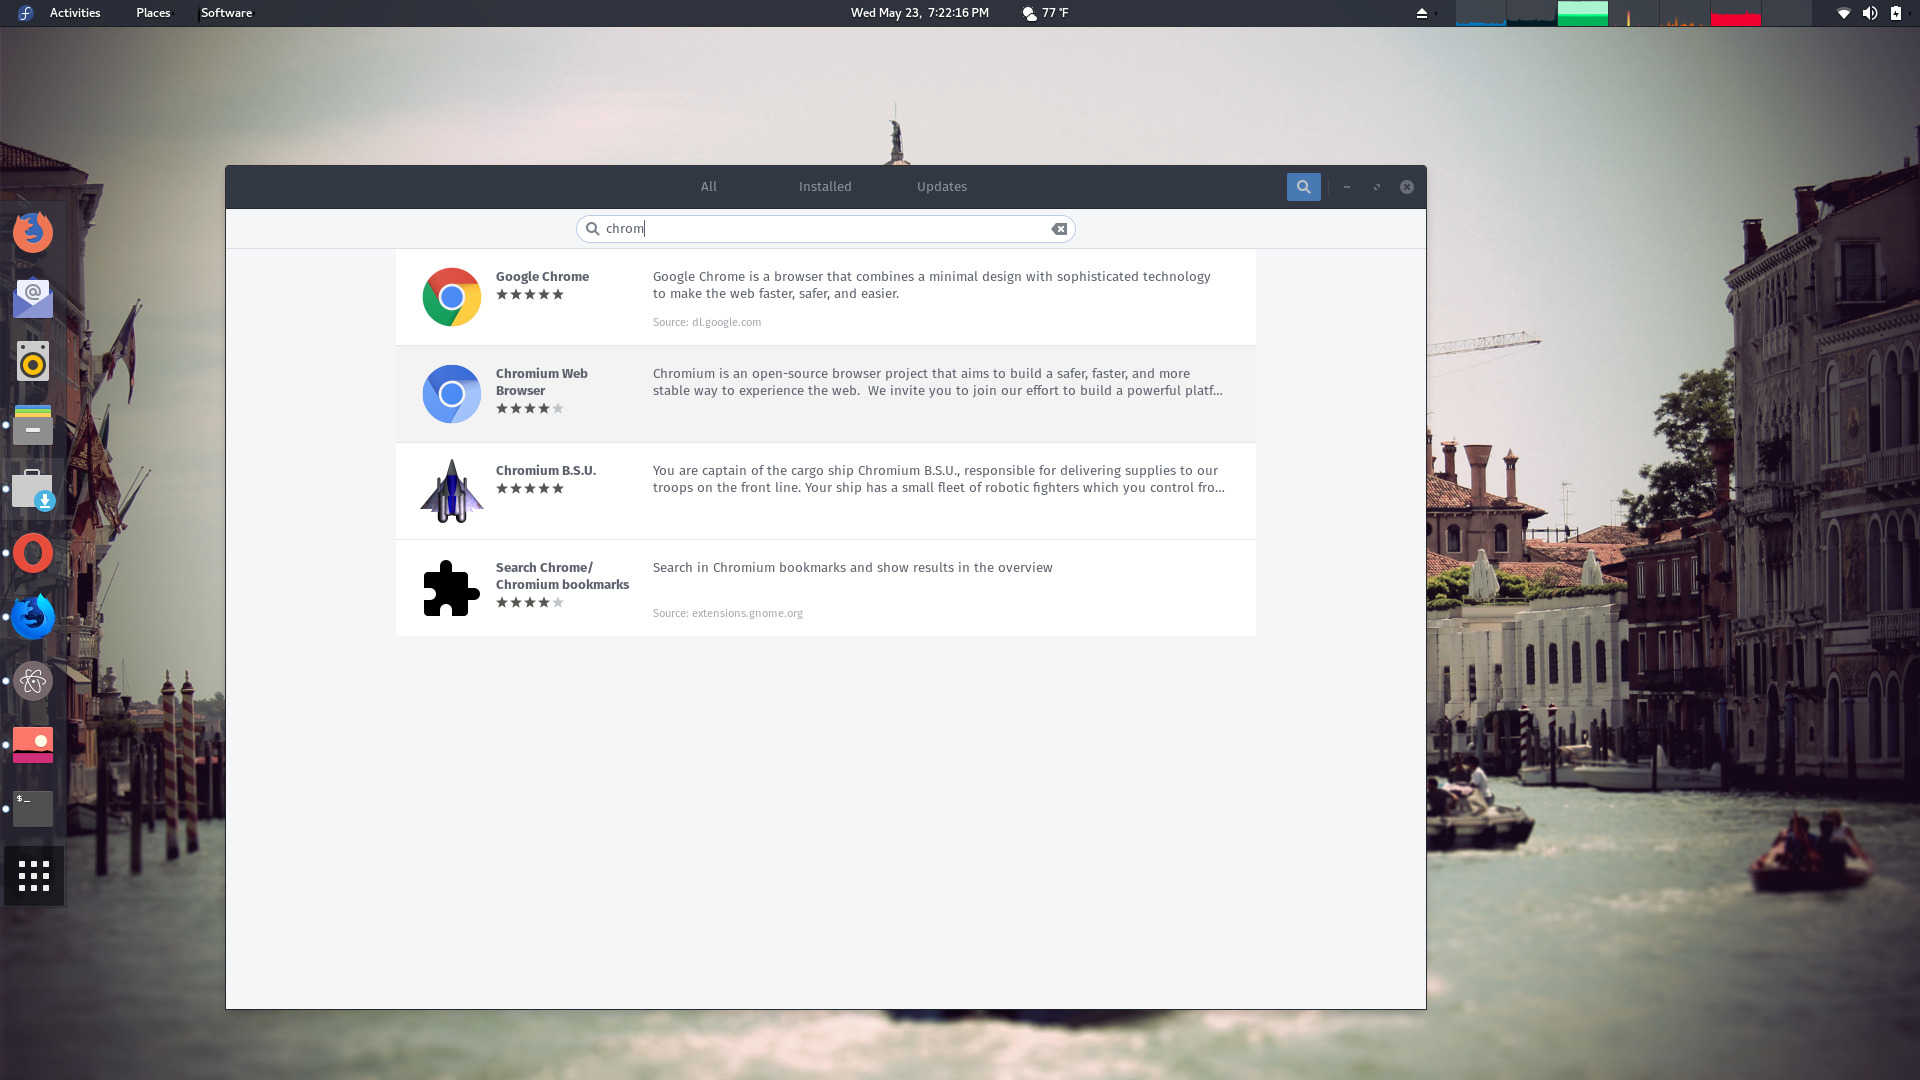Toggle the search button in Software header
The height and width of the screenshot is (1080, 1920).
pos(1303,187)
